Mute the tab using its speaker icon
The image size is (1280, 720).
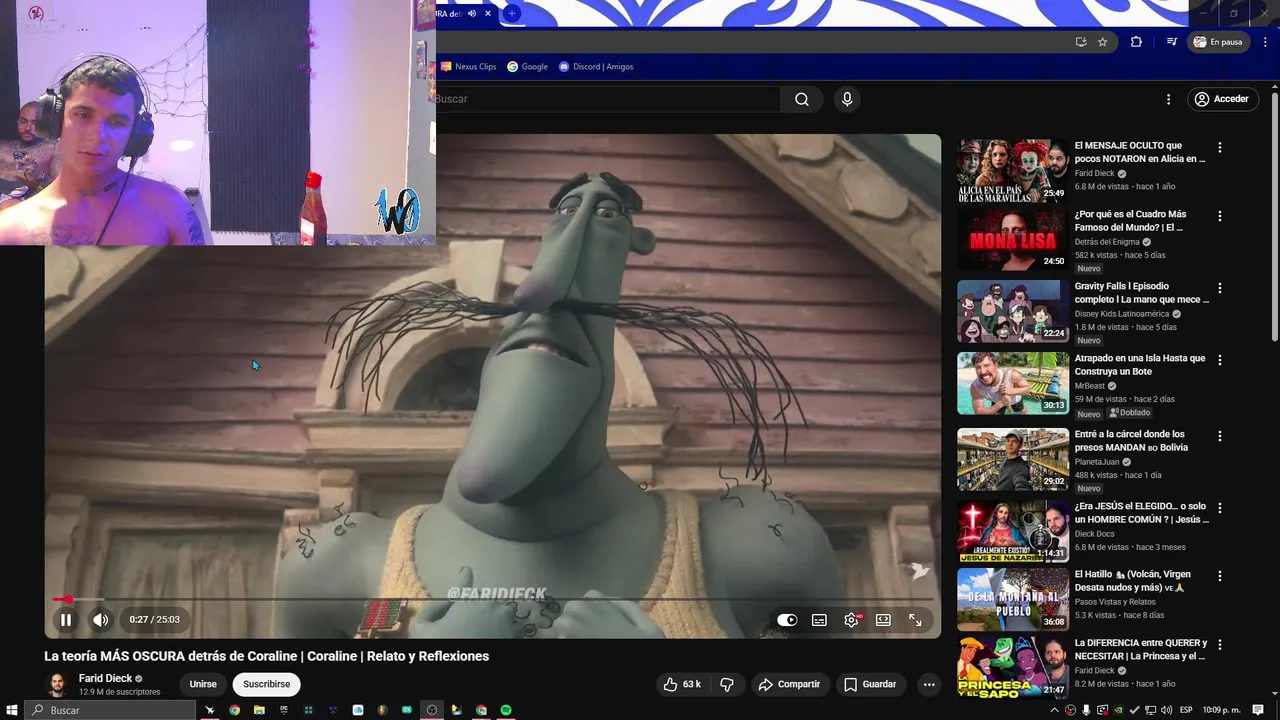click(x=472, y=13)
